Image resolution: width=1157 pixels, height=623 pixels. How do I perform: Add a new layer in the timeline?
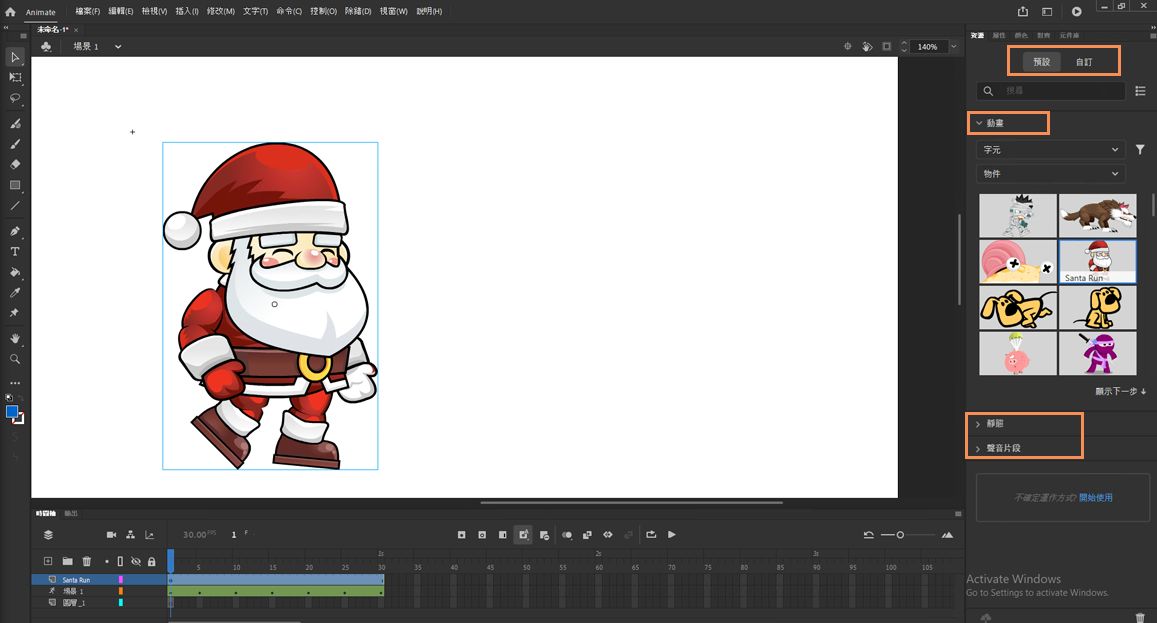click(x=48, y=561)
